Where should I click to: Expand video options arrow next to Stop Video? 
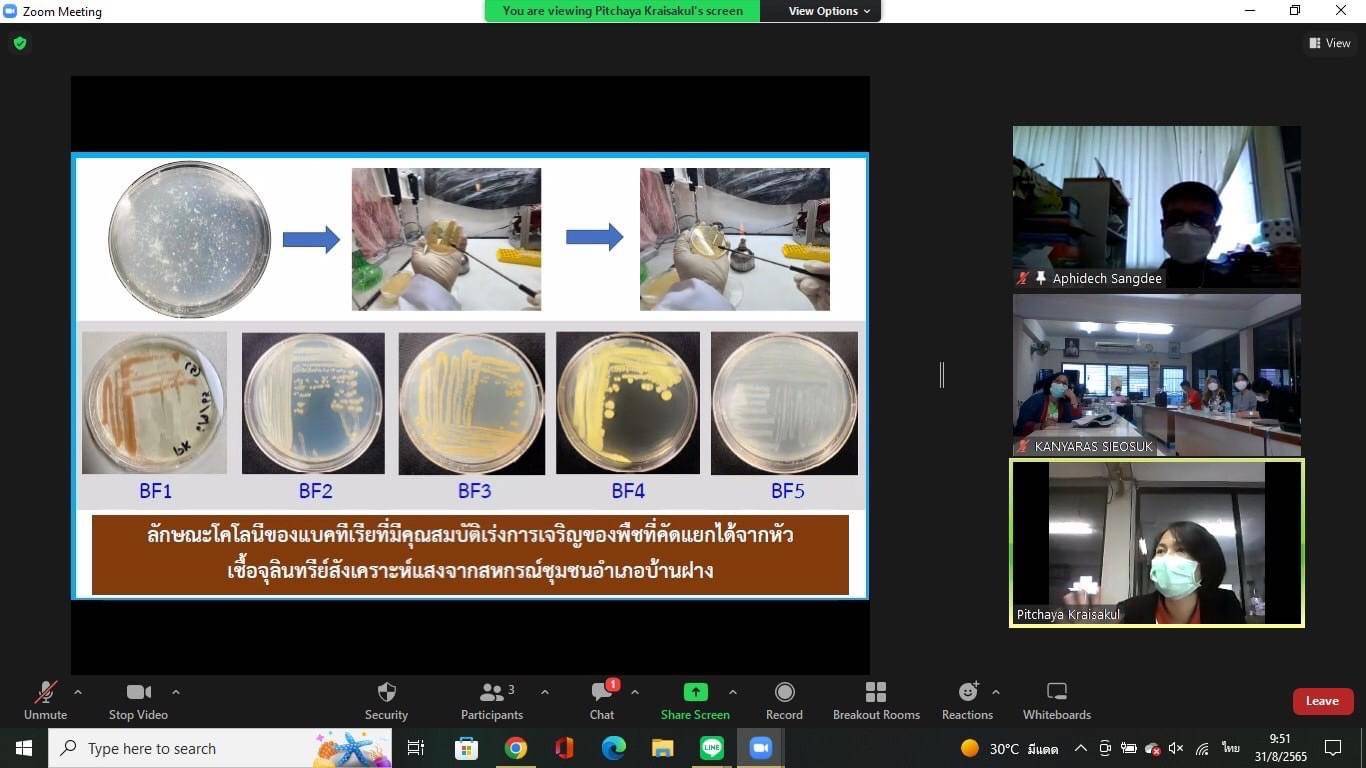tap(176, 692)
